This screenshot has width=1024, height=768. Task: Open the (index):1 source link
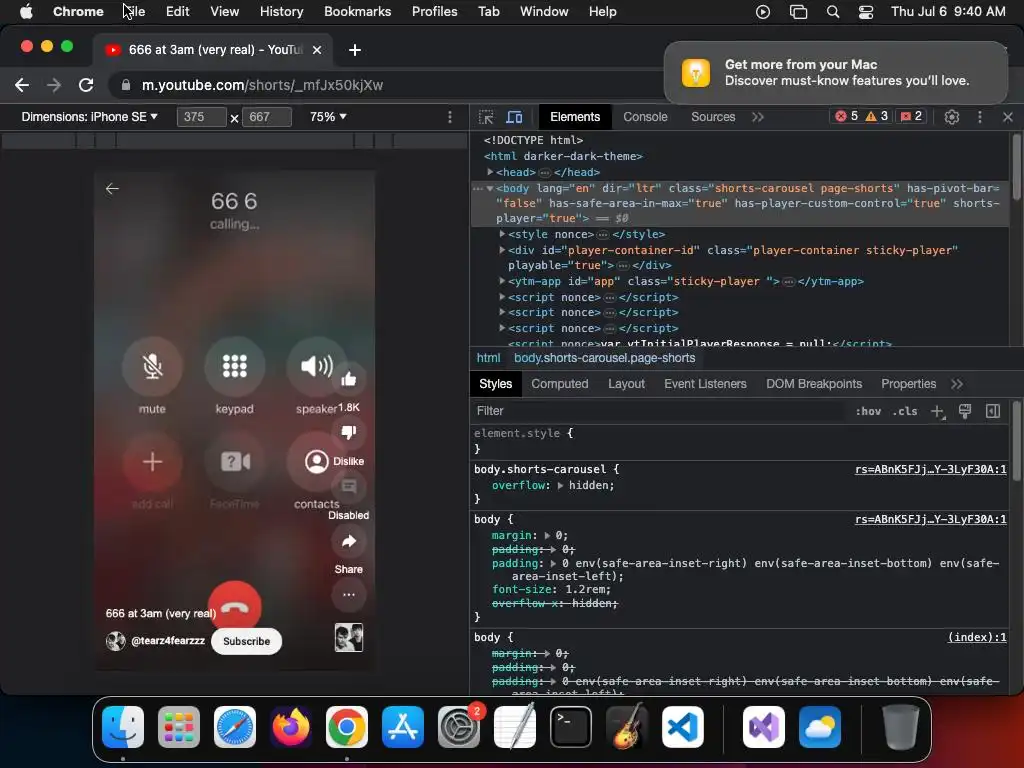pos(977,637)
